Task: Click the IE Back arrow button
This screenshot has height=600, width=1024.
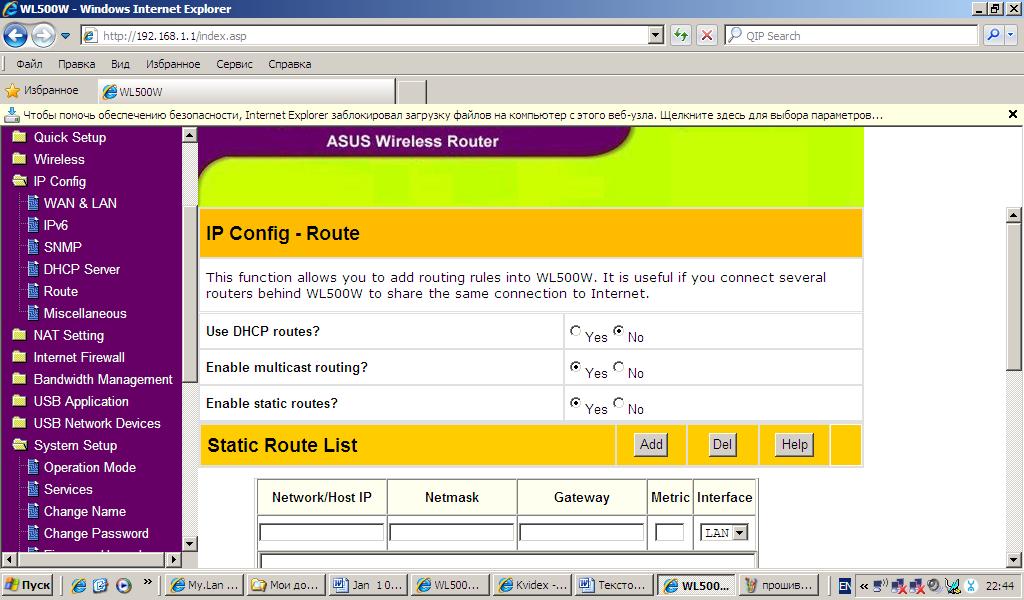Action: pos(16,35)
